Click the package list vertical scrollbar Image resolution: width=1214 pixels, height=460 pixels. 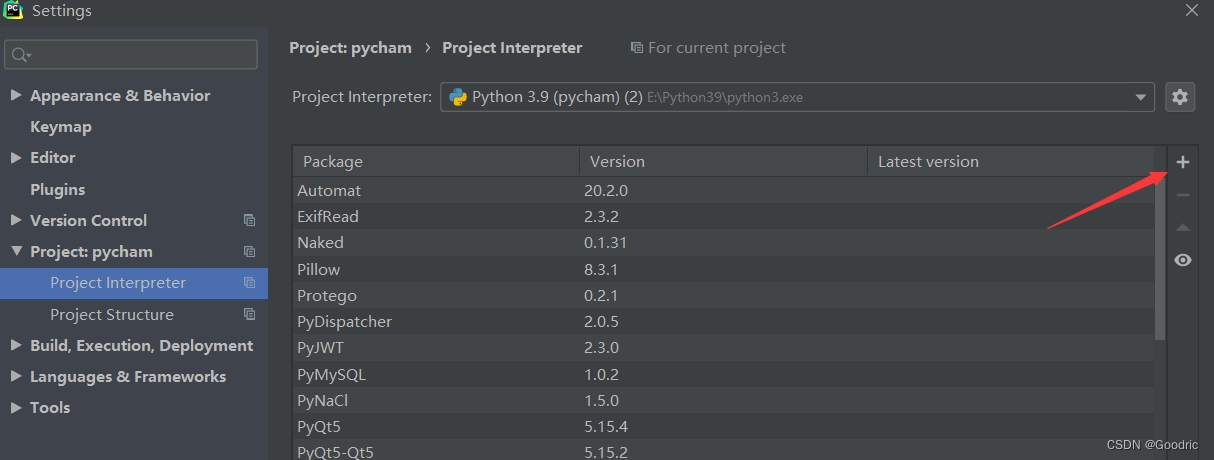(1160, 258)
